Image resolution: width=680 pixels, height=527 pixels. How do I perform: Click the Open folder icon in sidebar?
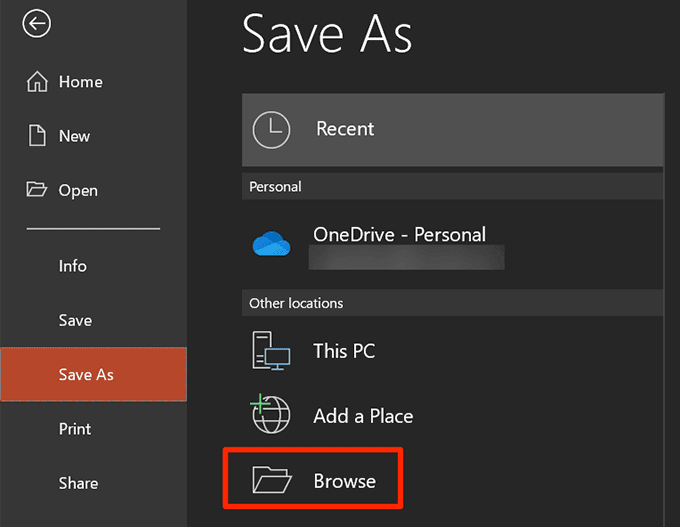(x=37, y=190)
